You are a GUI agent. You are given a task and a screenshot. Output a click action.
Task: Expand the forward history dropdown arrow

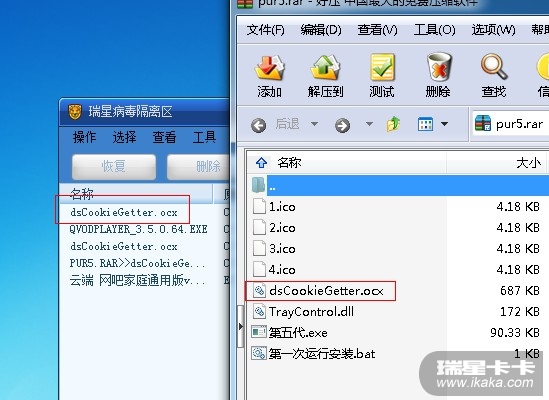tap(369, 124)
